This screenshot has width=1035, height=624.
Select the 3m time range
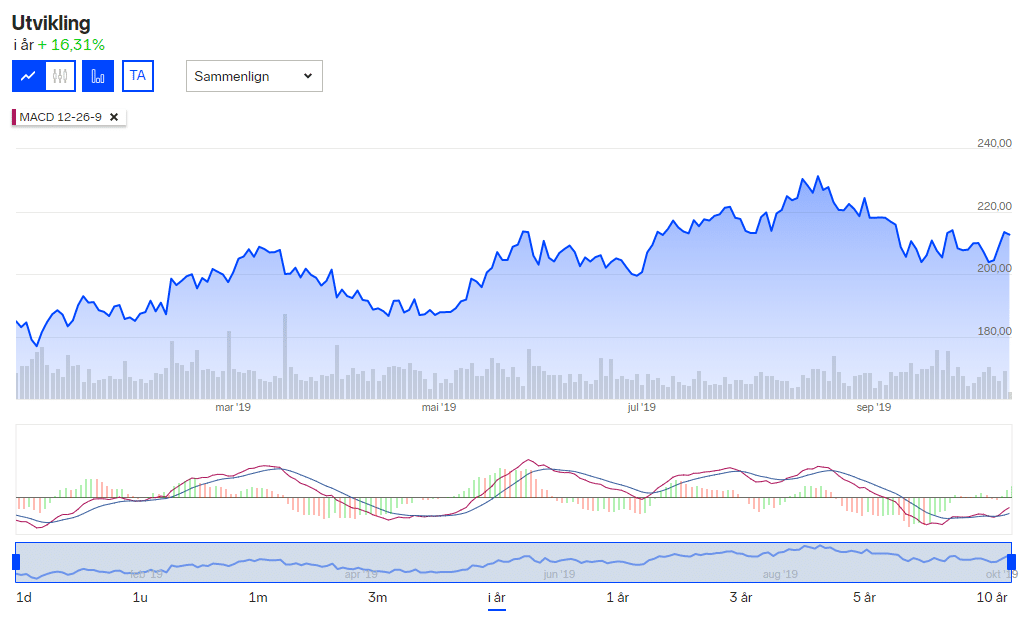coord(378,598)
